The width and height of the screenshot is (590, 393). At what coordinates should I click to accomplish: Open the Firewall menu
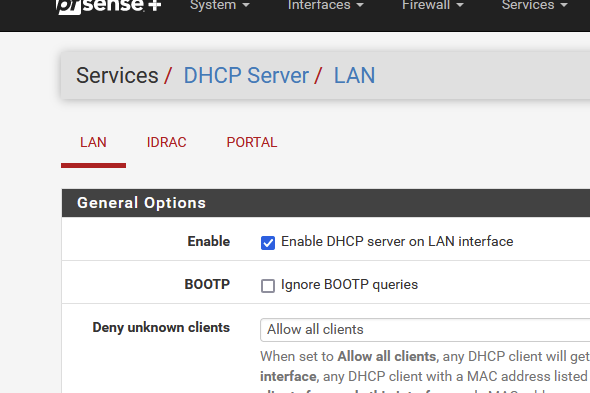tap(433, 5)
